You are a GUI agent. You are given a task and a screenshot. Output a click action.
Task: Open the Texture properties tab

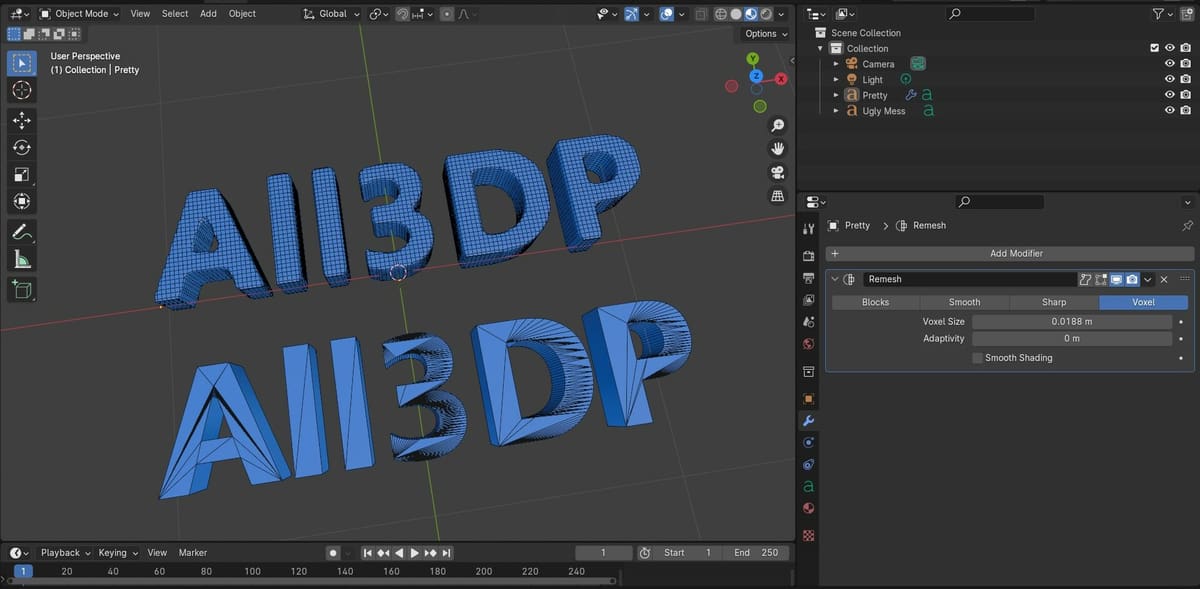click(x=809, y=535)
